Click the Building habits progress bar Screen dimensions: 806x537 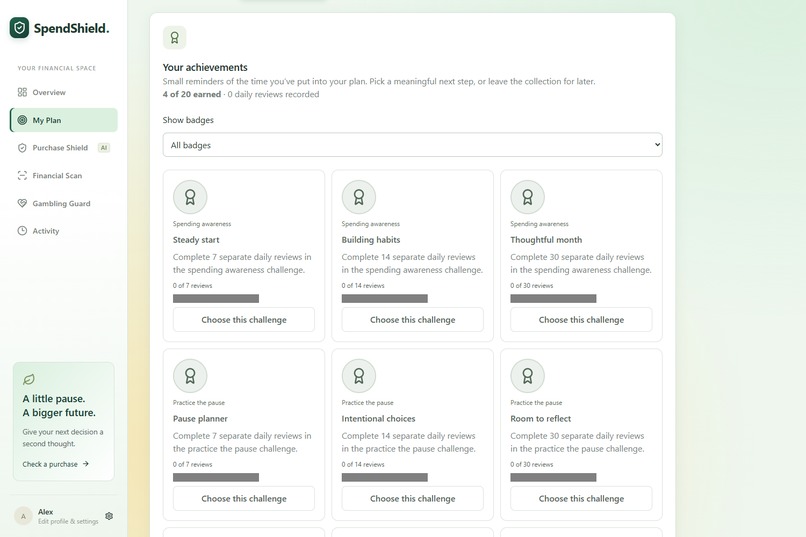[x=384, y=299]
